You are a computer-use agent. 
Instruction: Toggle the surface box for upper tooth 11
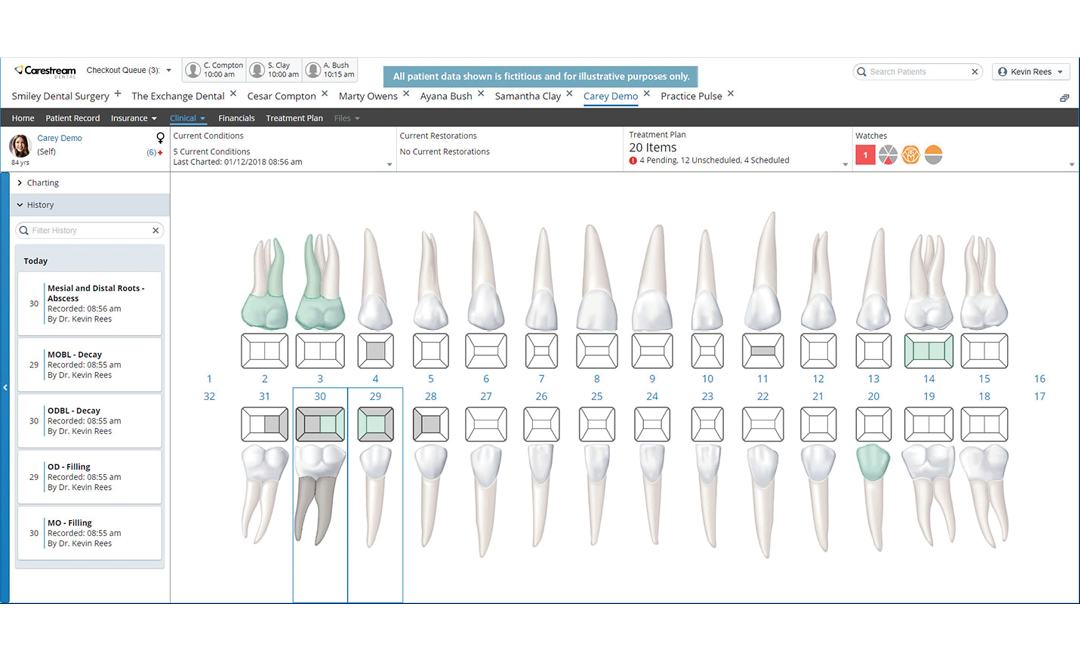[762, 351]
